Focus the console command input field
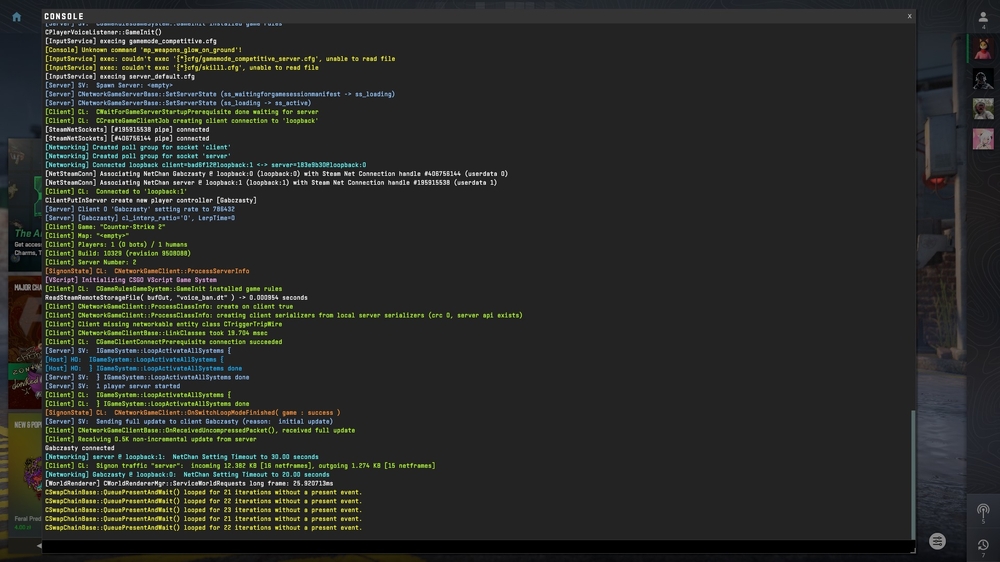Image resolution: width=1000 pixels, height=562 pixels. click(477, 546)
